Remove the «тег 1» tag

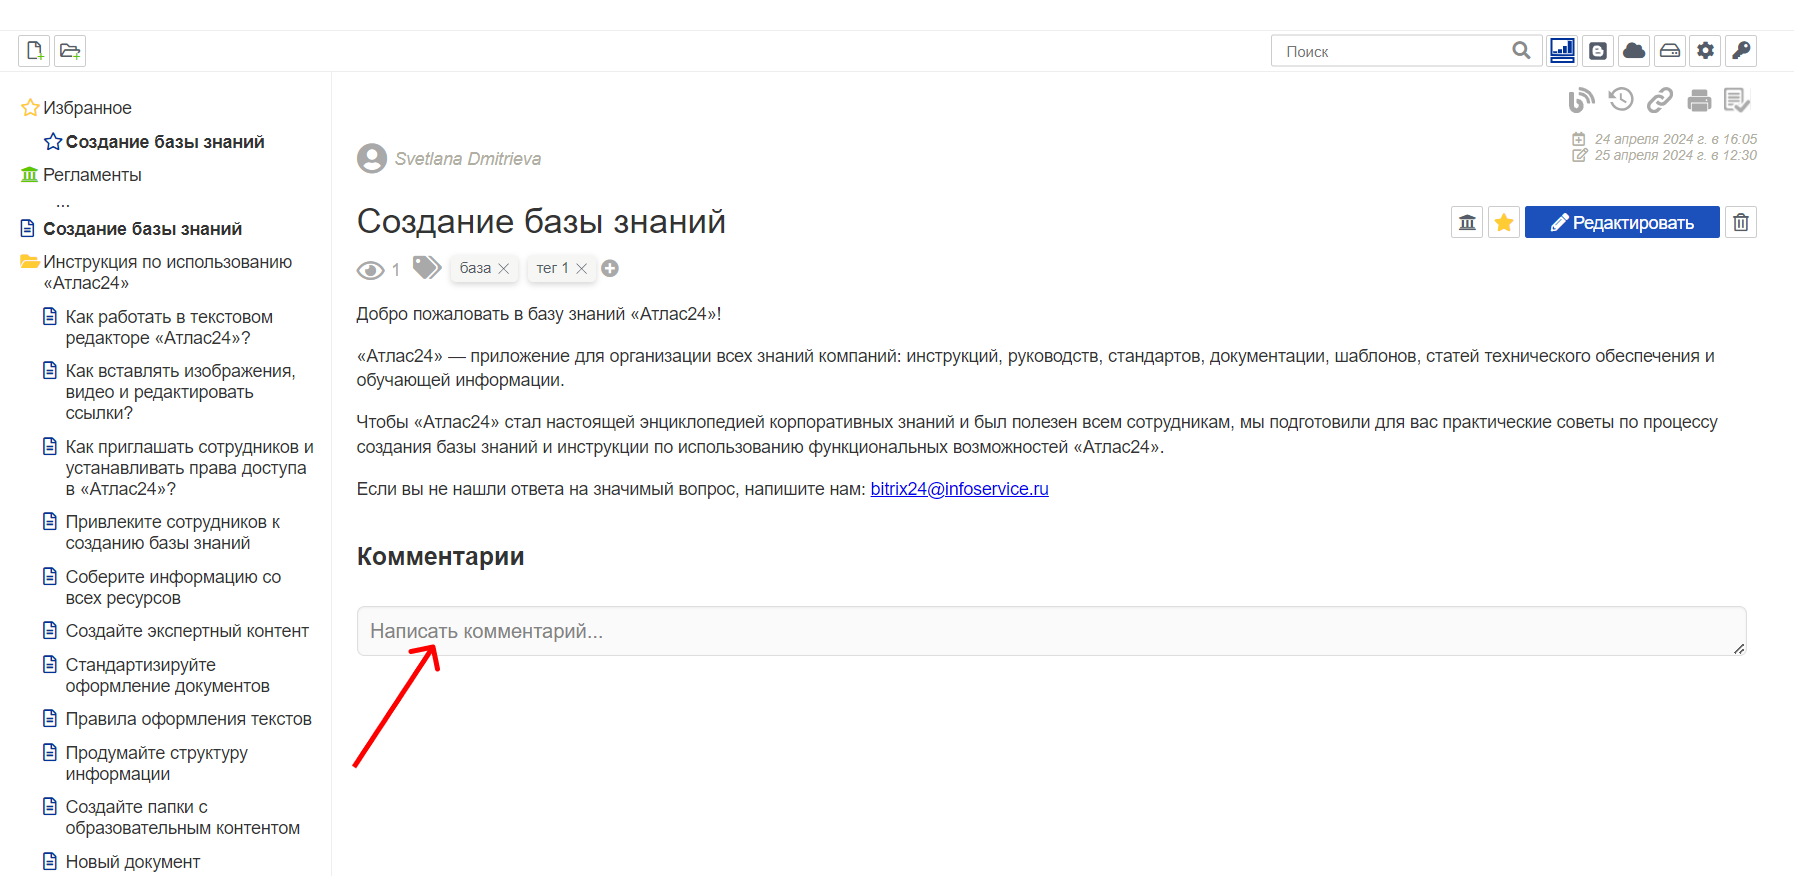tap(582, 269)
